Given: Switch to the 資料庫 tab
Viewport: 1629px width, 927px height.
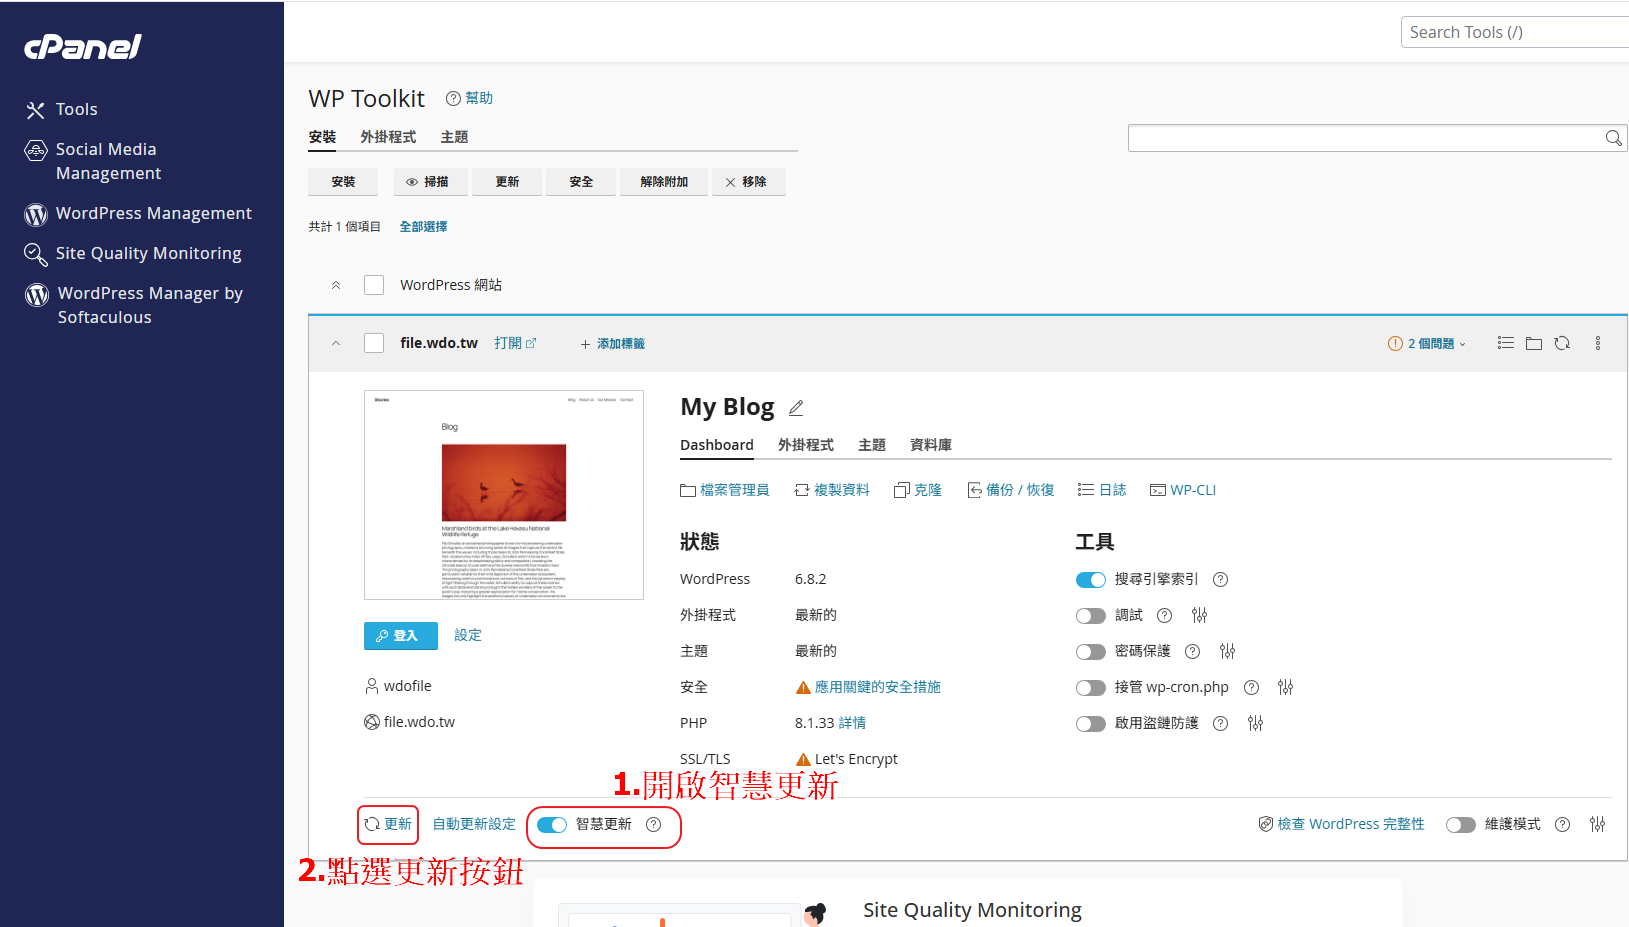Looking at the screenshot, I should (930, 445).
